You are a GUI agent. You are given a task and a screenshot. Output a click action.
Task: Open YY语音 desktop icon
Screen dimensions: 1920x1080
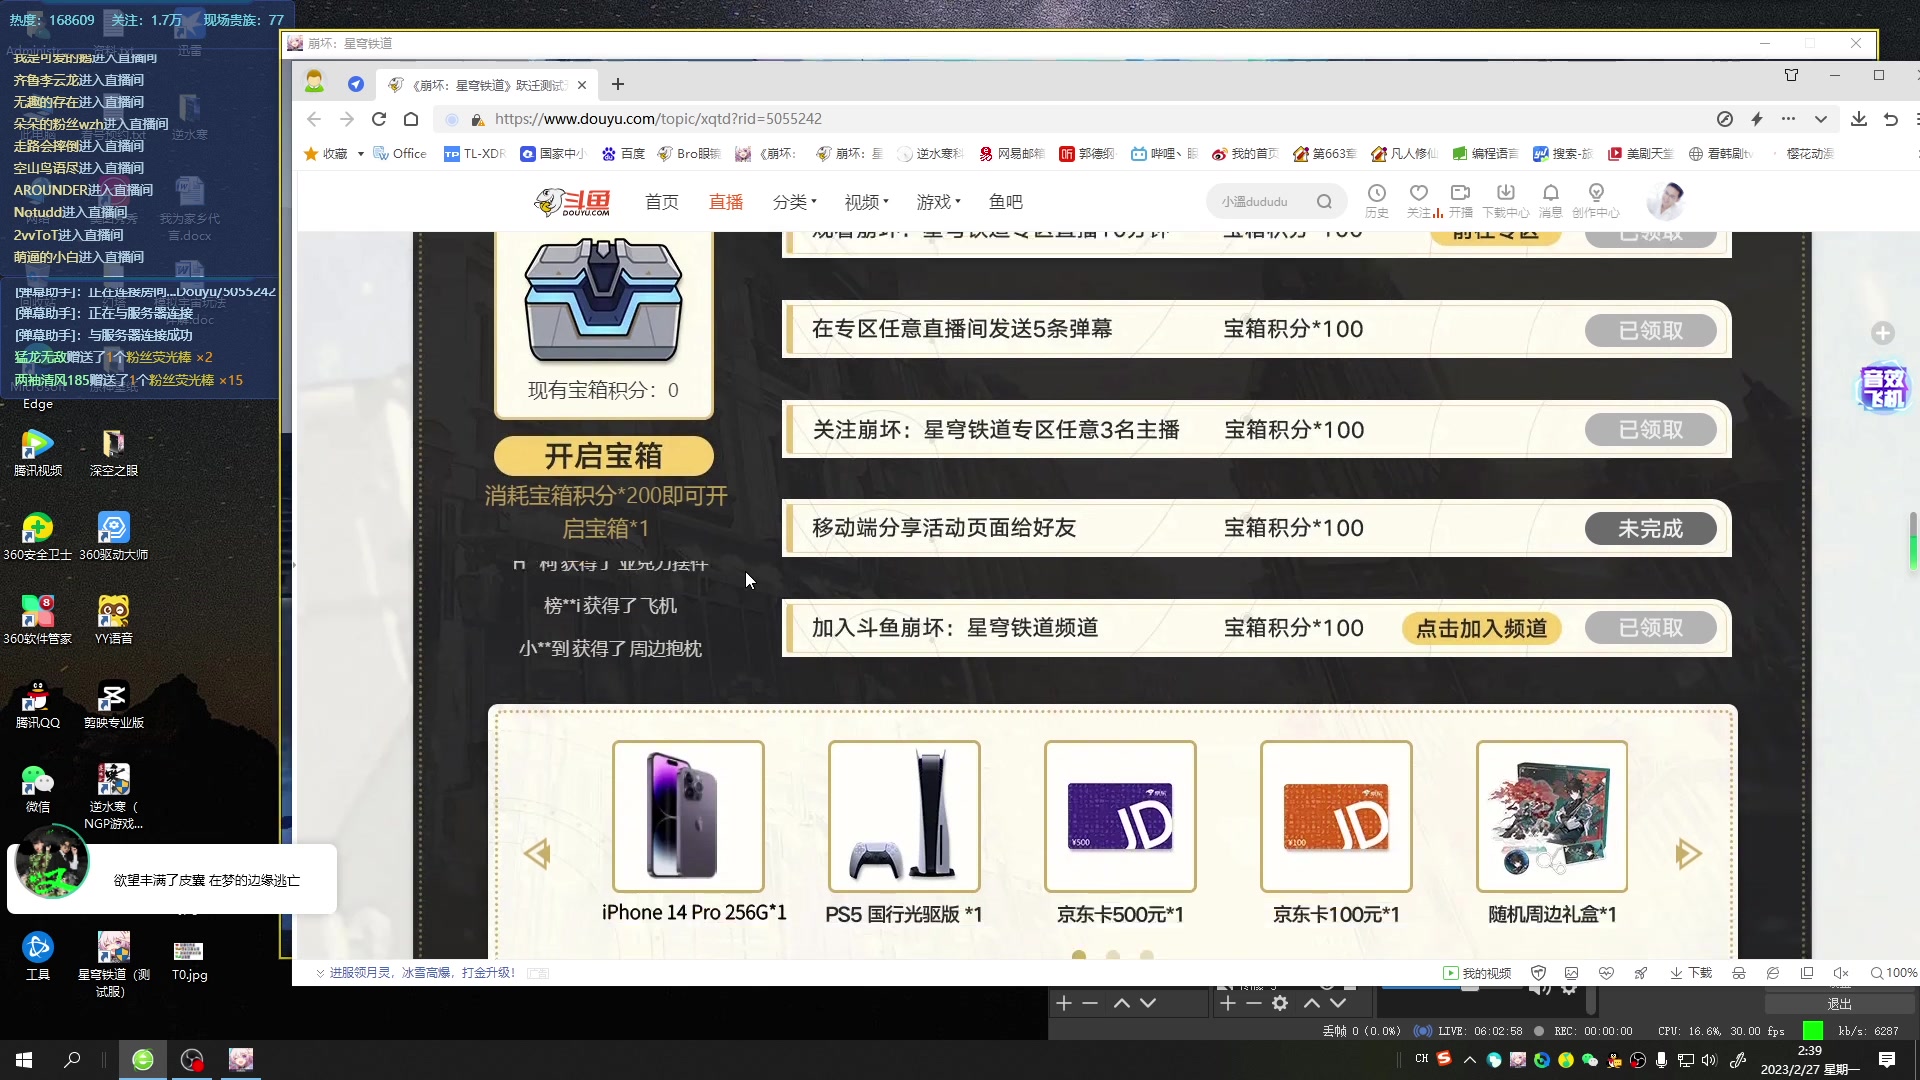113,620
